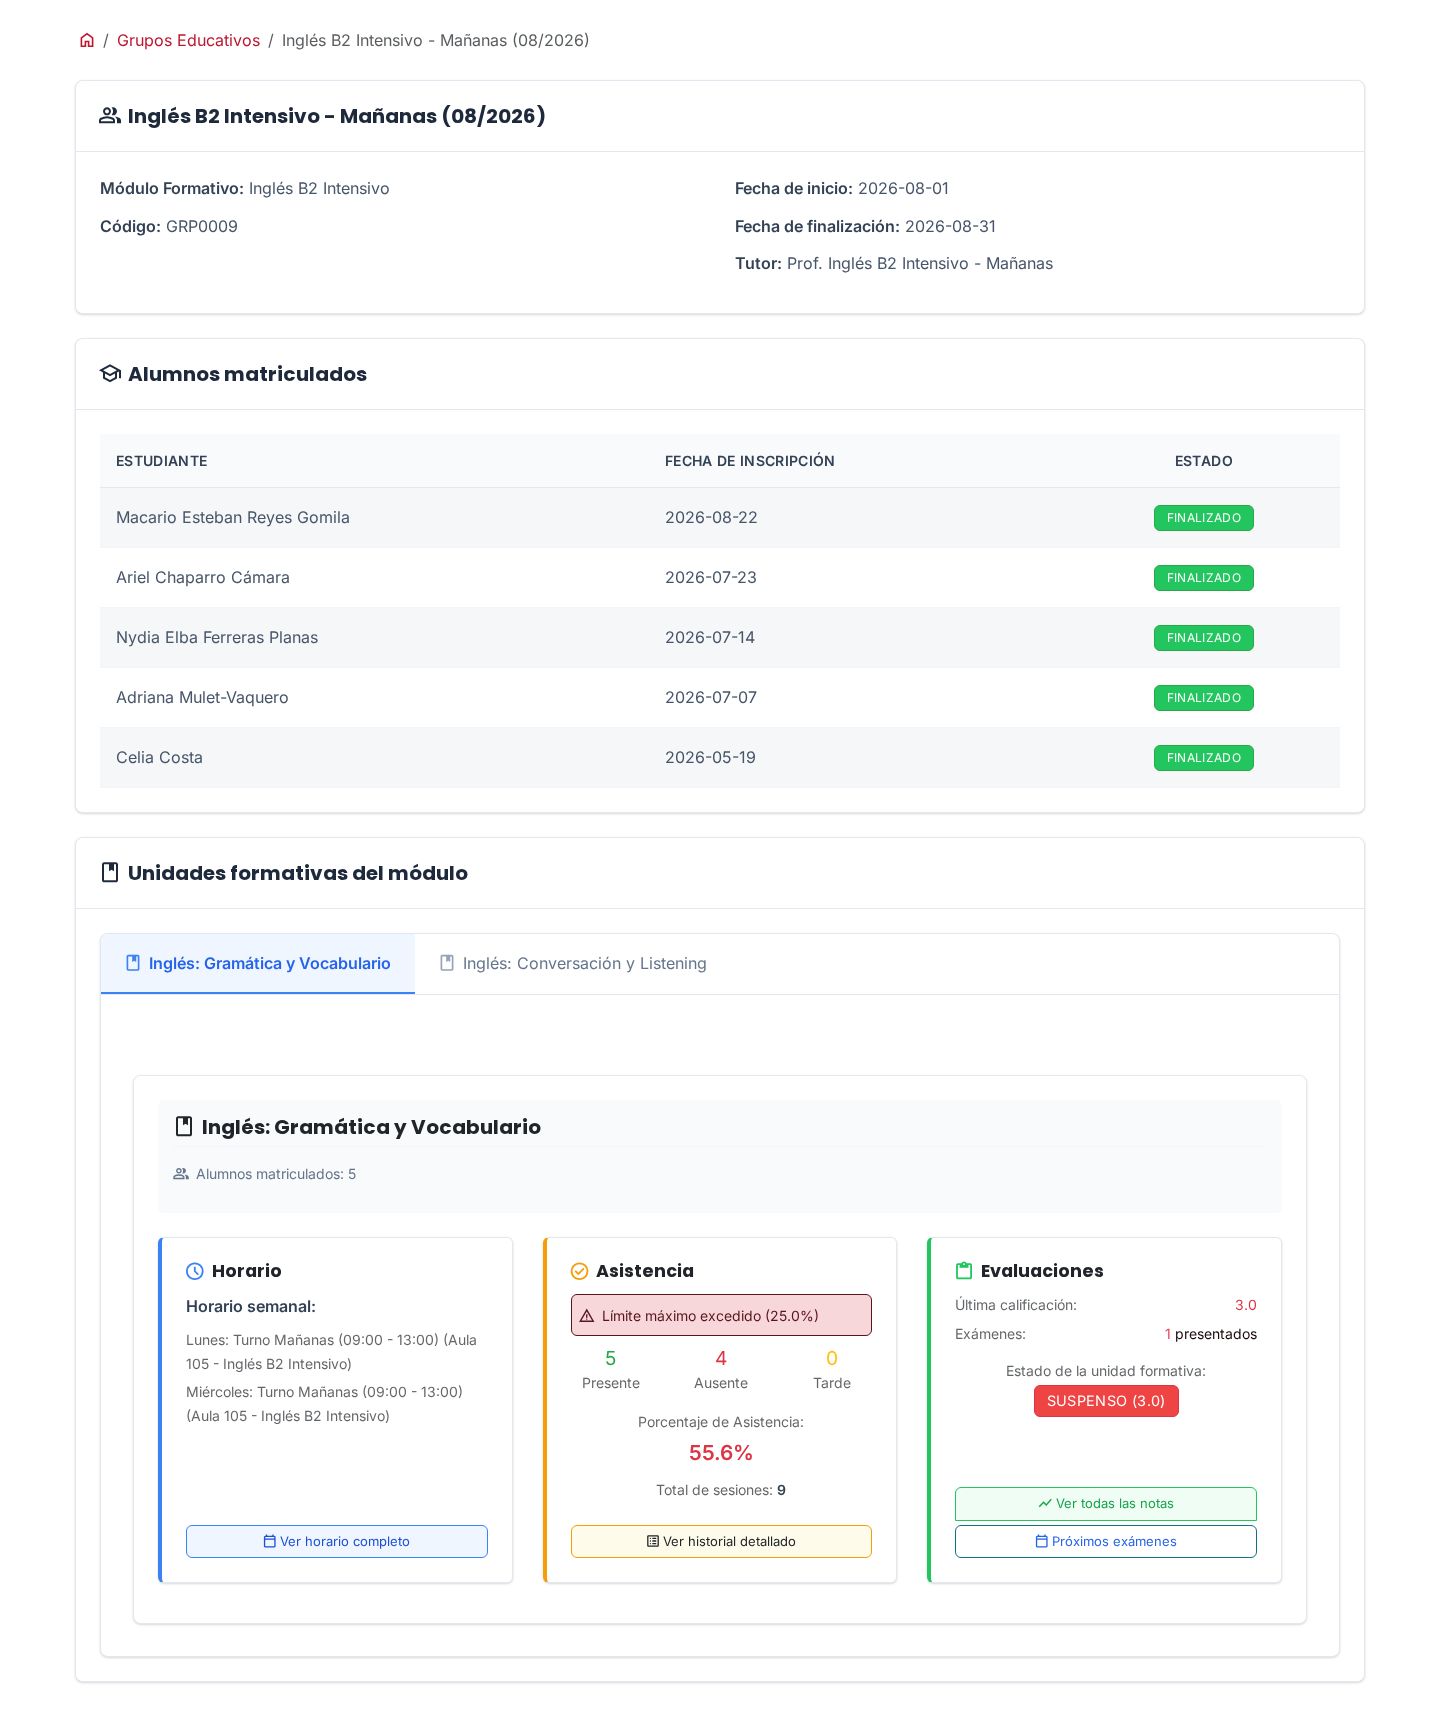Click book icon next to Unidades formativas heading
This screenshot has height=1730, width=1440.
(x=110, y=873)
